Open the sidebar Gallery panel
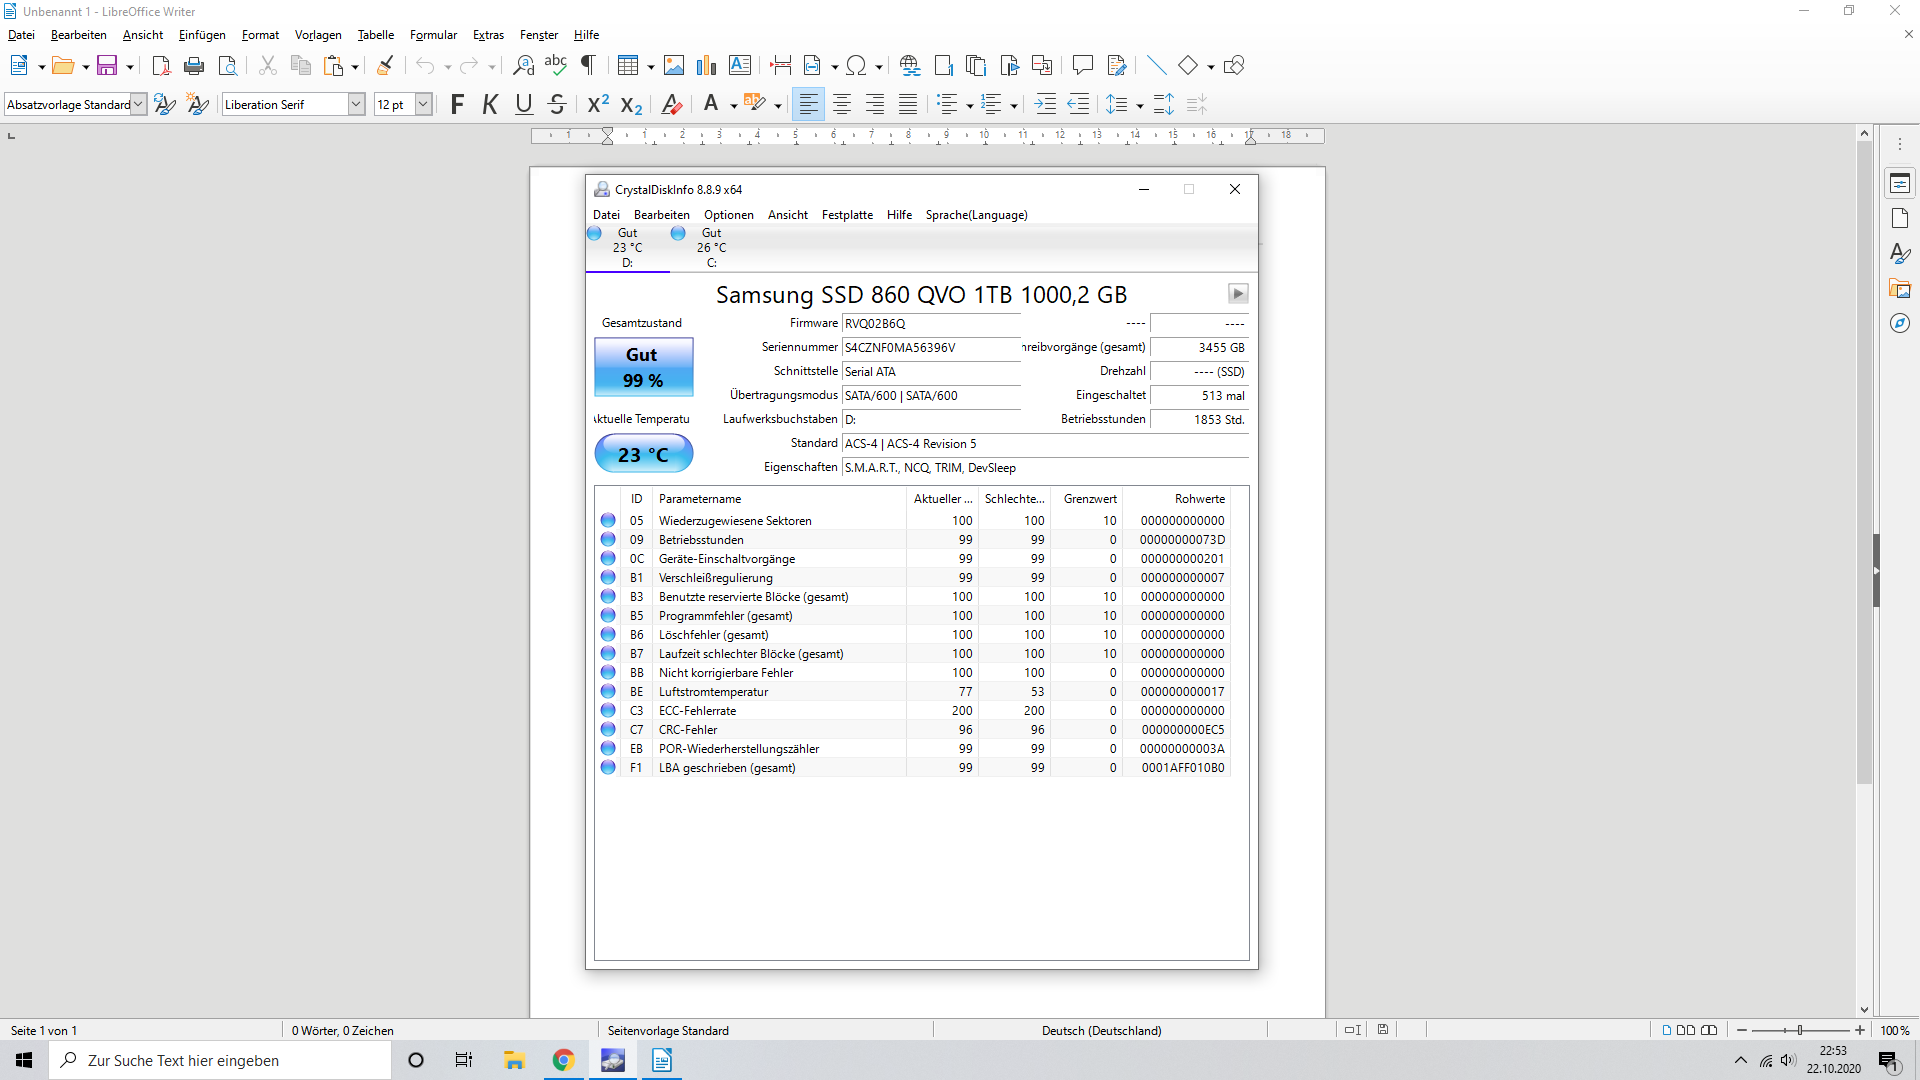 pos(1900,289)
